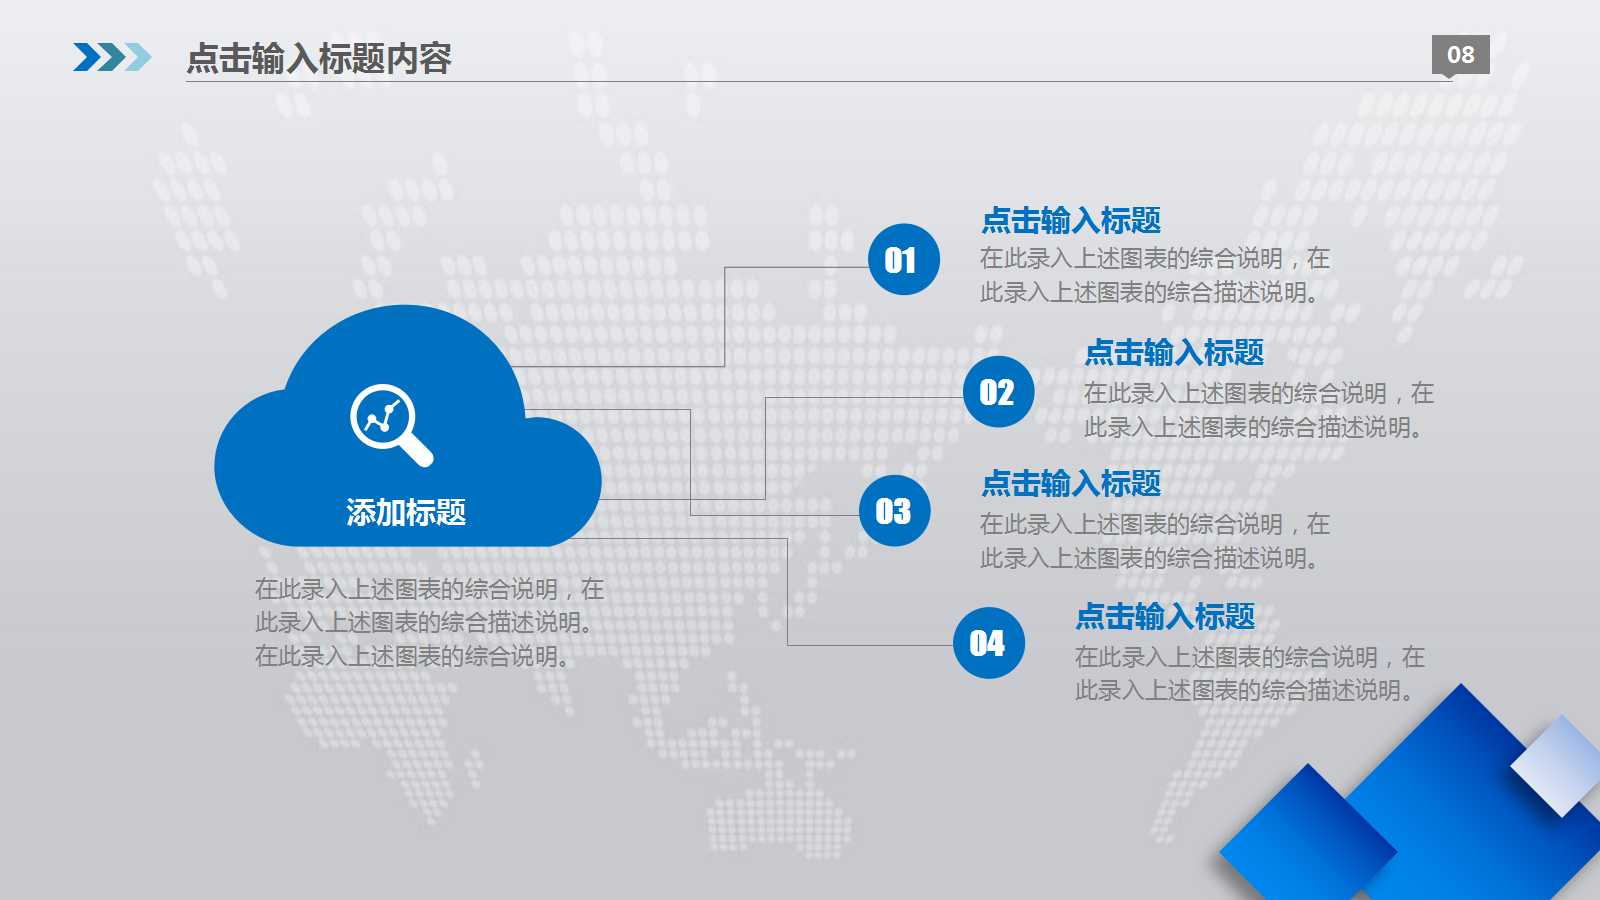Image resolution: width=1600 pixels, height=900 pixels.
Task: Click the 添加标题 label in cloud
Action: tap(406, 512)
